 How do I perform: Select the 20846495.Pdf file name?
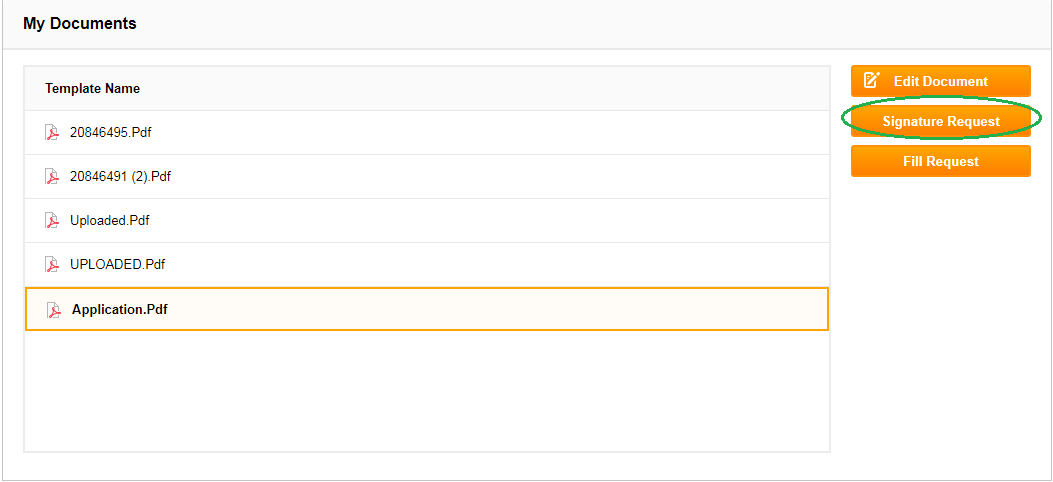[x=111, y=132]
